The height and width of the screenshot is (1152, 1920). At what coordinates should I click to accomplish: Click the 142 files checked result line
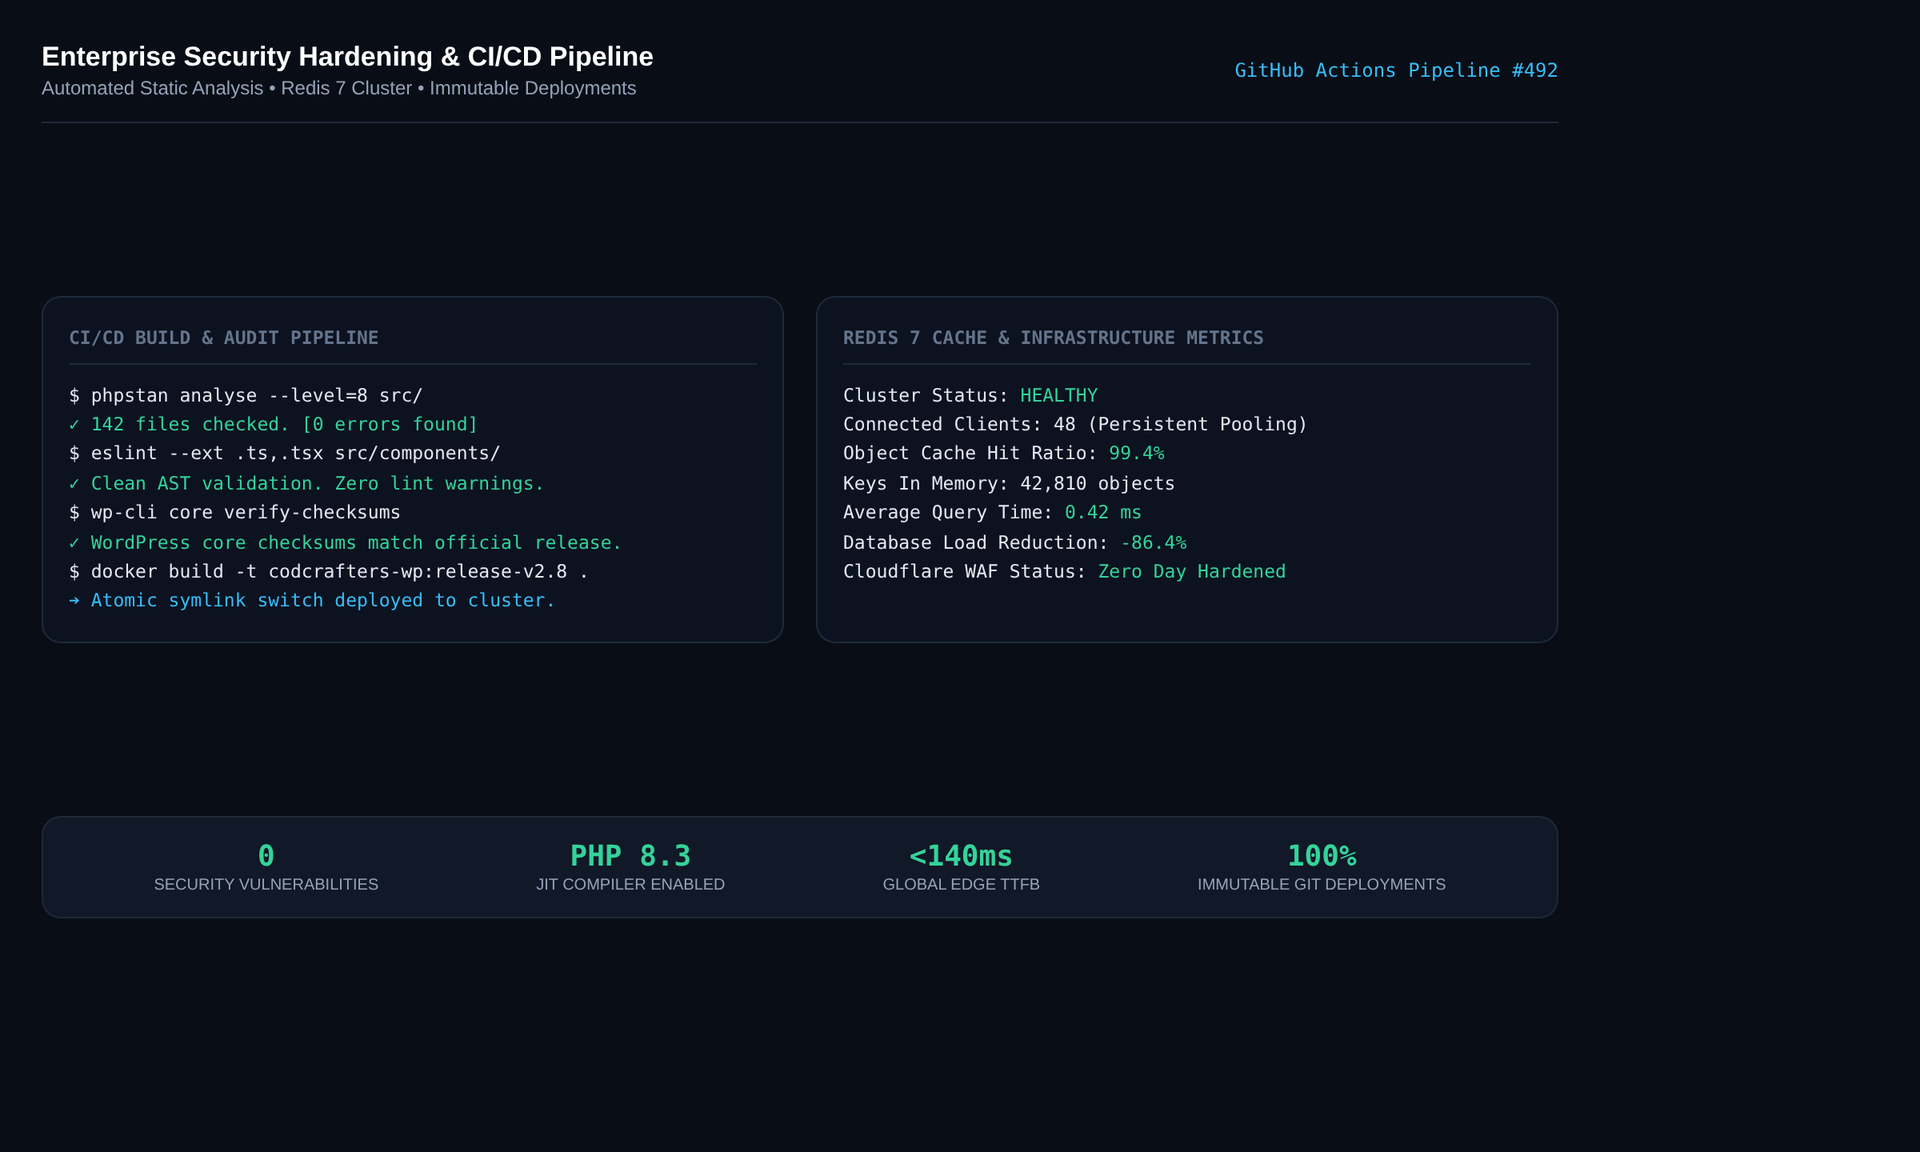tap(273, 424)
